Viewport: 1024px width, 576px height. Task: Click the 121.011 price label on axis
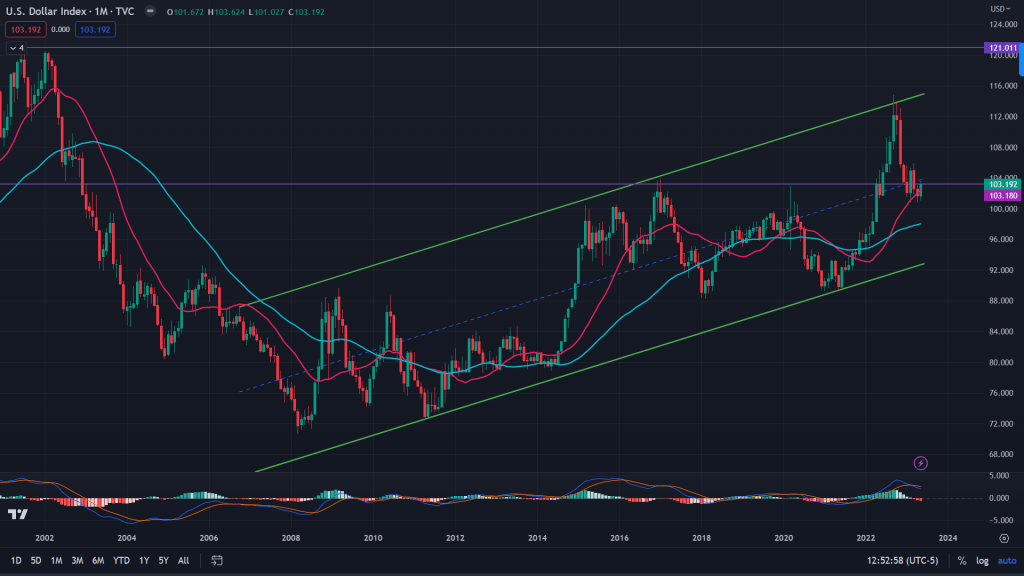pos(1001,48)
